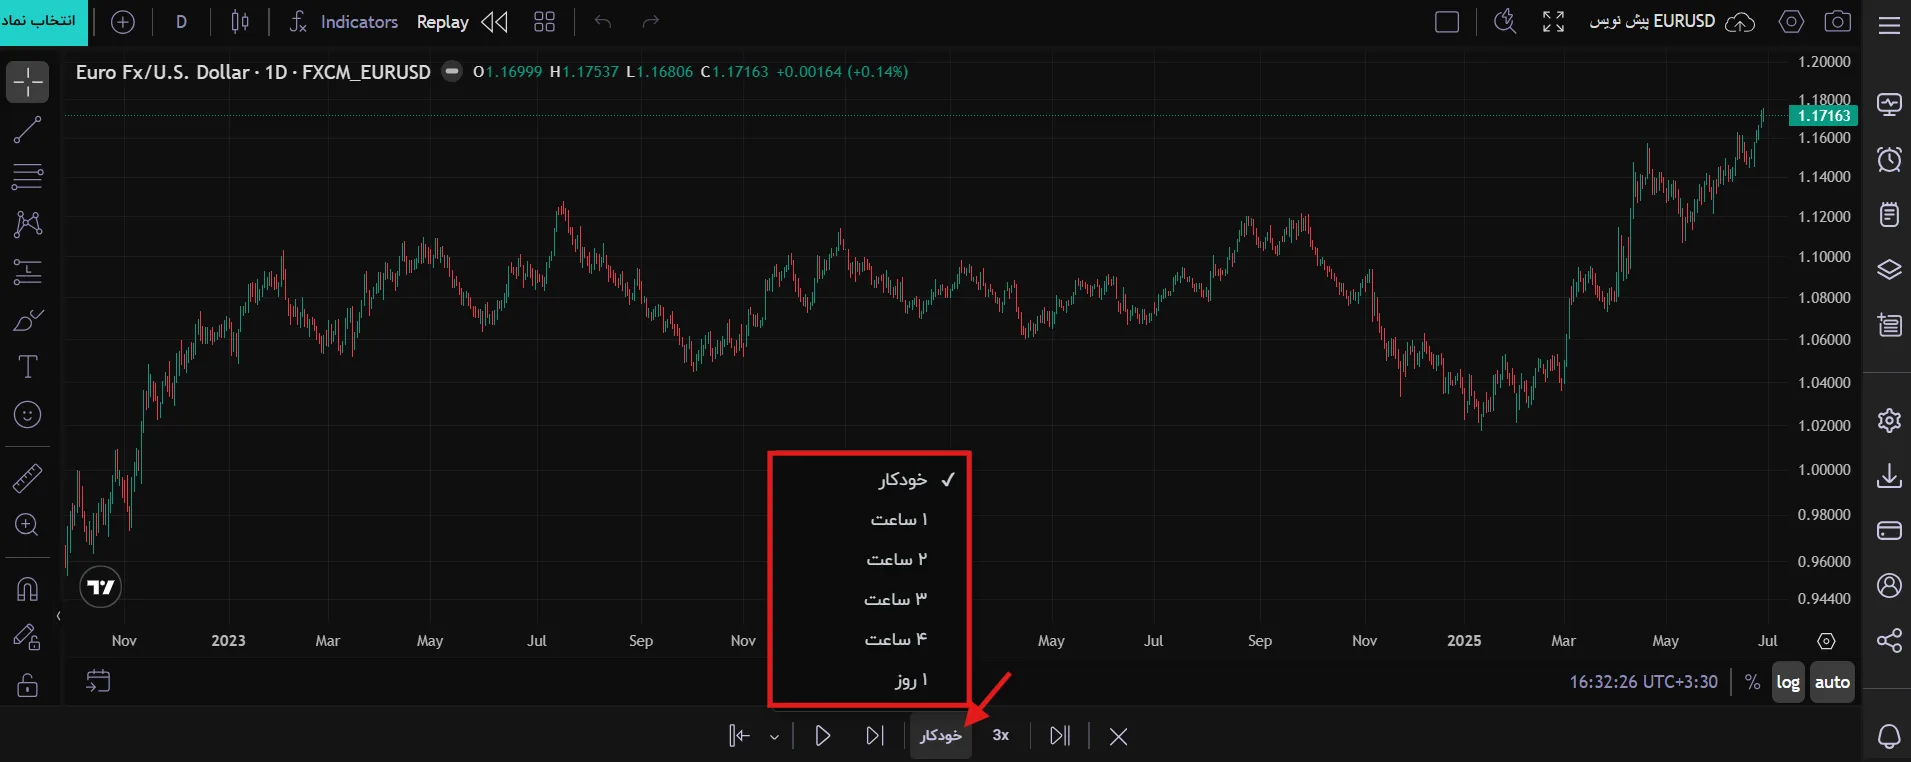Select the trend line drawing tool
The height and width of the screenshot is (762, 1911).
pyautogui.click(x=28, y=129)
